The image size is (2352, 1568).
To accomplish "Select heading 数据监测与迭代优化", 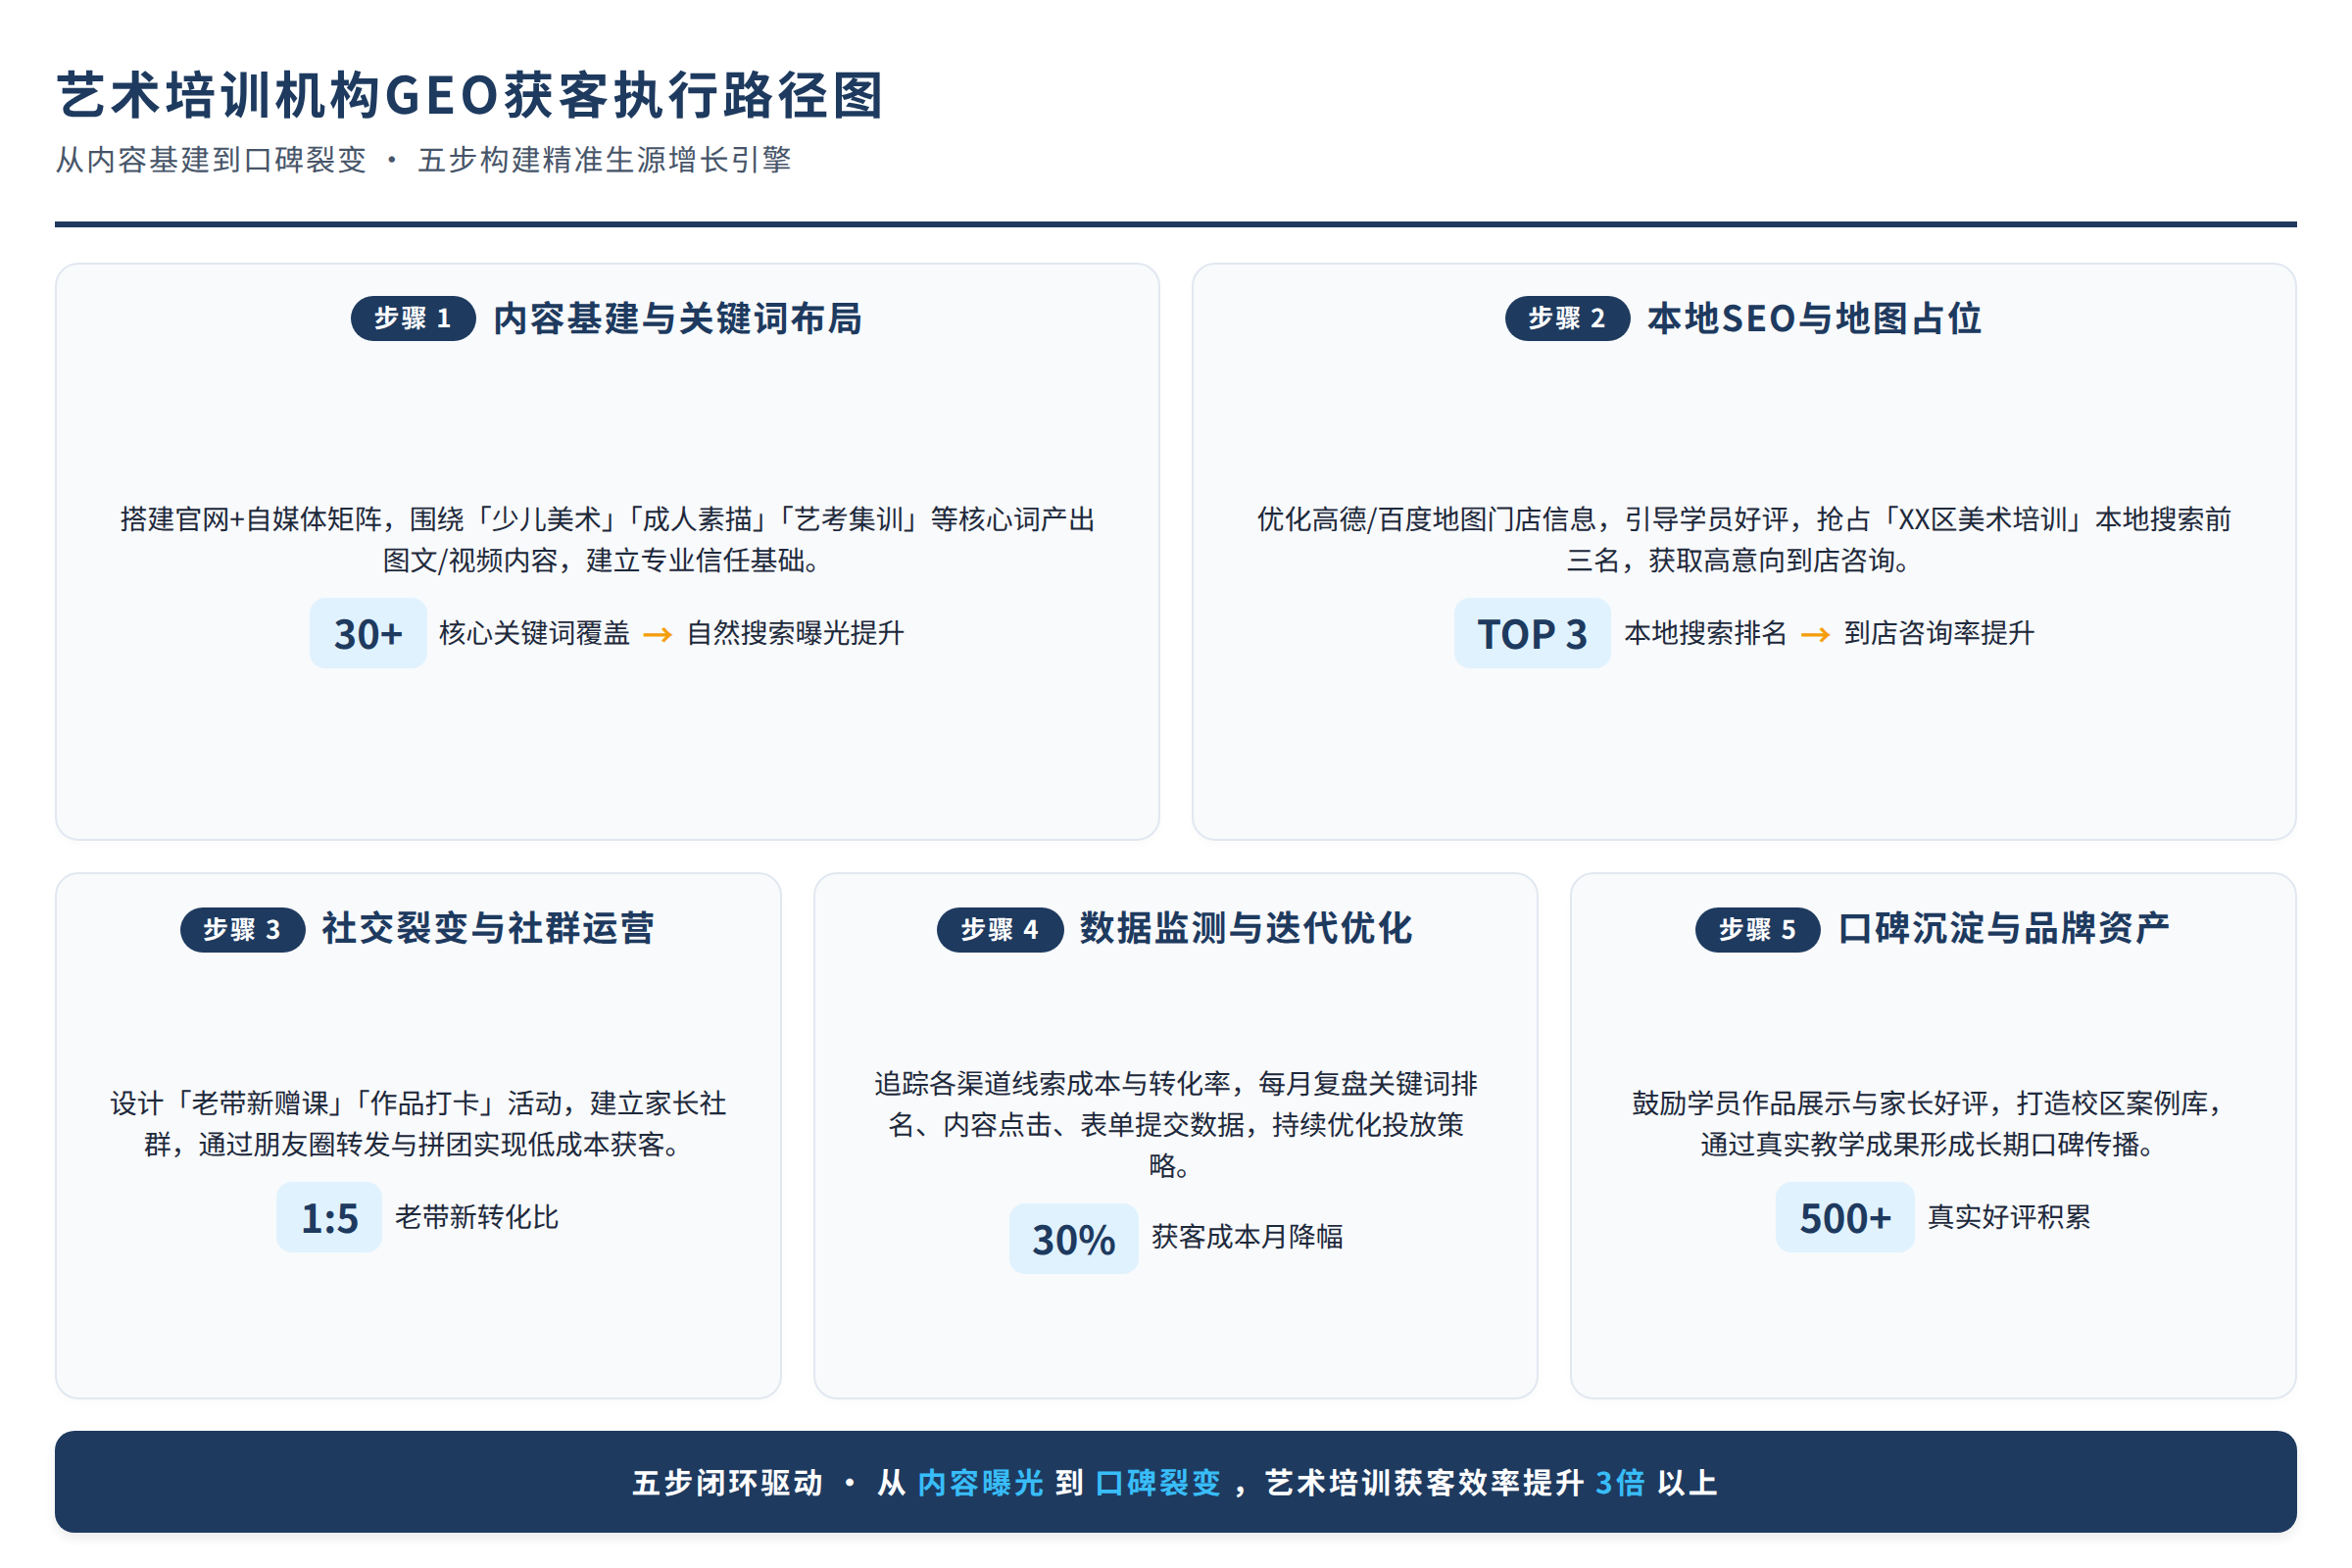I will (1246, 928).
